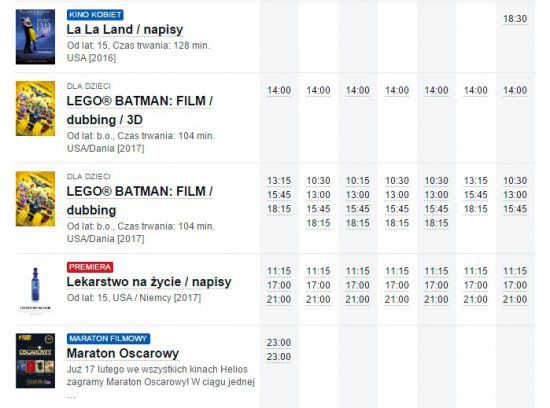Click the red PREMIERA badge

click(90, 267)
